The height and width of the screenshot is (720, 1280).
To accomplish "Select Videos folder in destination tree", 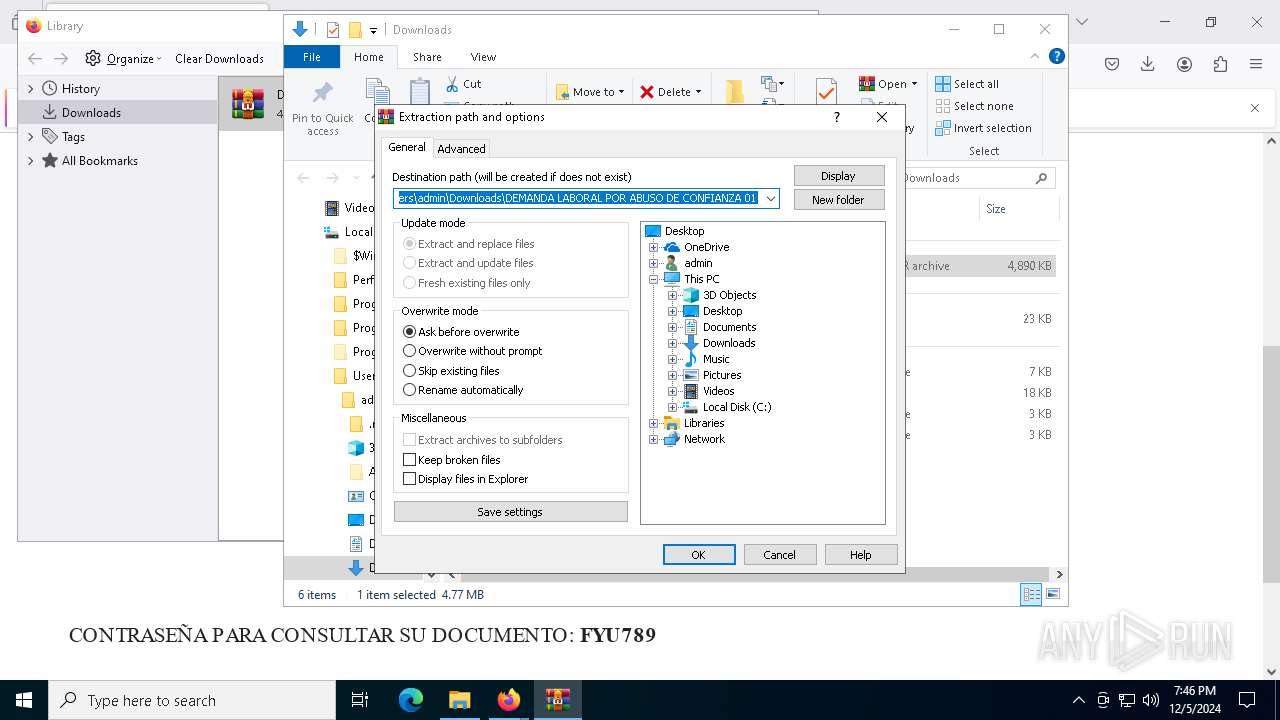I will 718,391.
